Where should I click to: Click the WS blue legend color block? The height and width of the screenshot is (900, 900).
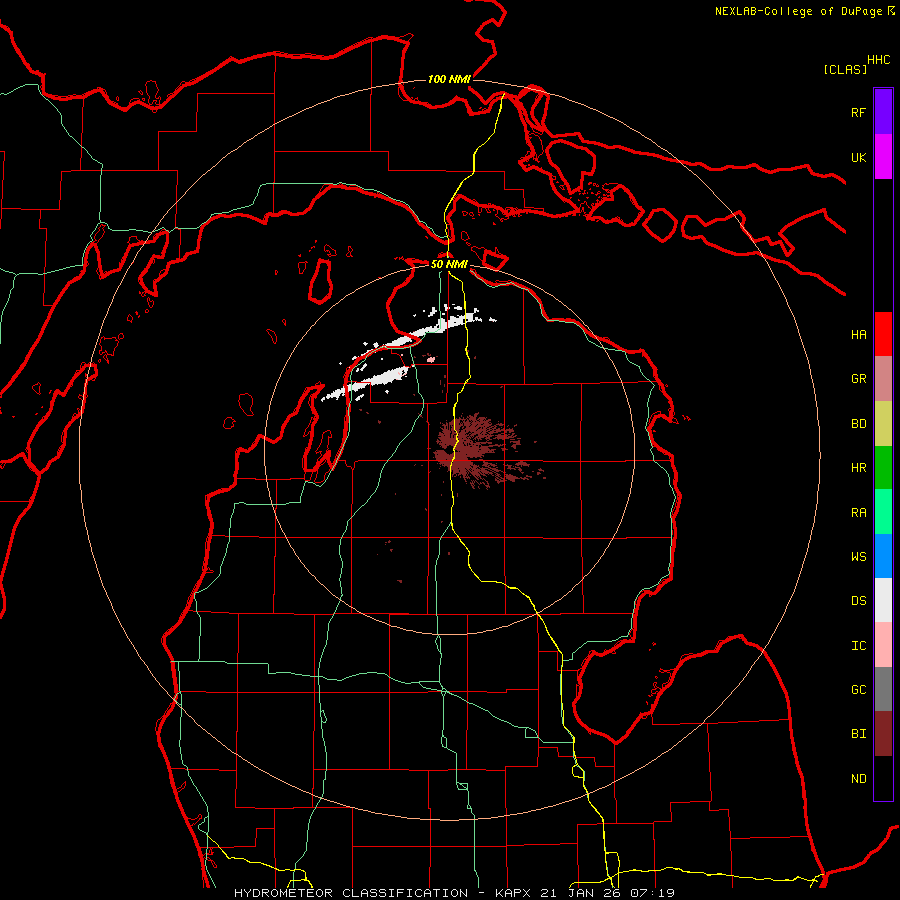click(883, 556)
